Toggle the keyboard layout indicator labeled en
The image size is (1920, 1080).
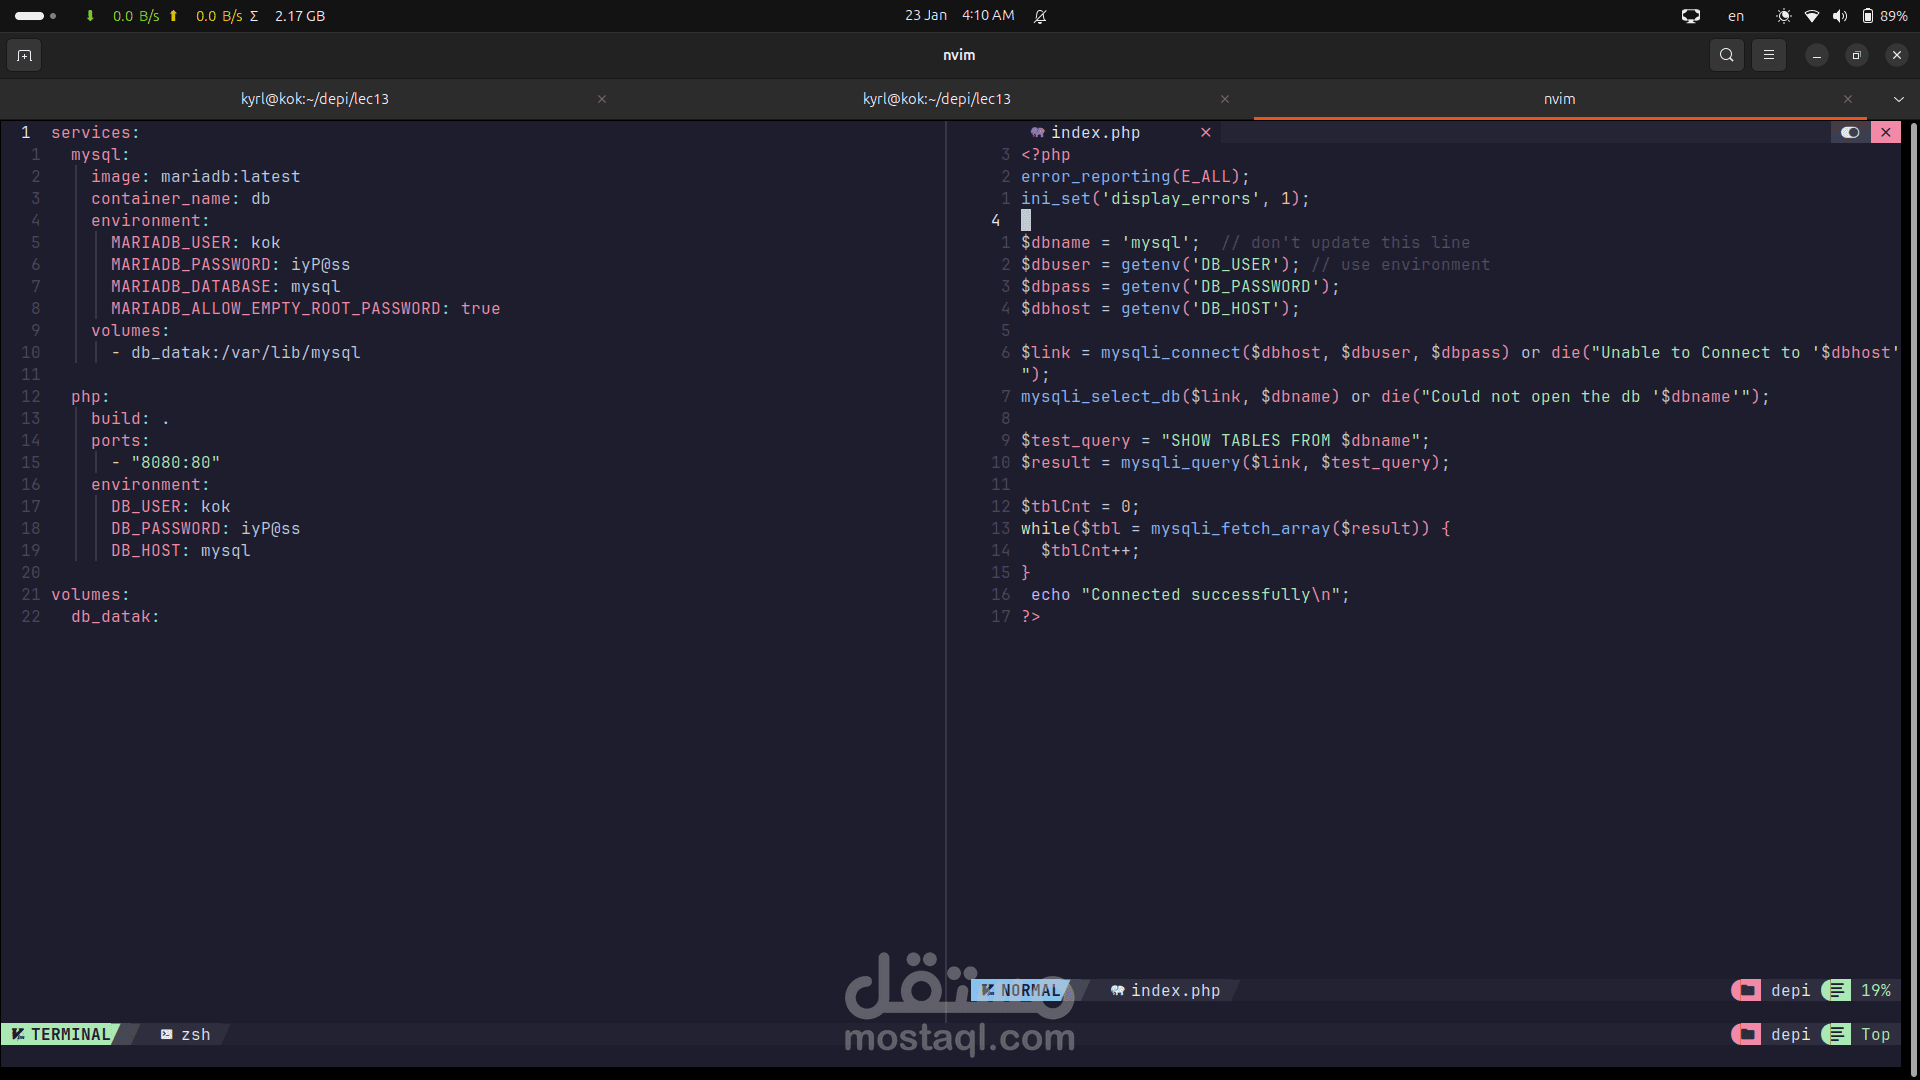click(1735, 16)
